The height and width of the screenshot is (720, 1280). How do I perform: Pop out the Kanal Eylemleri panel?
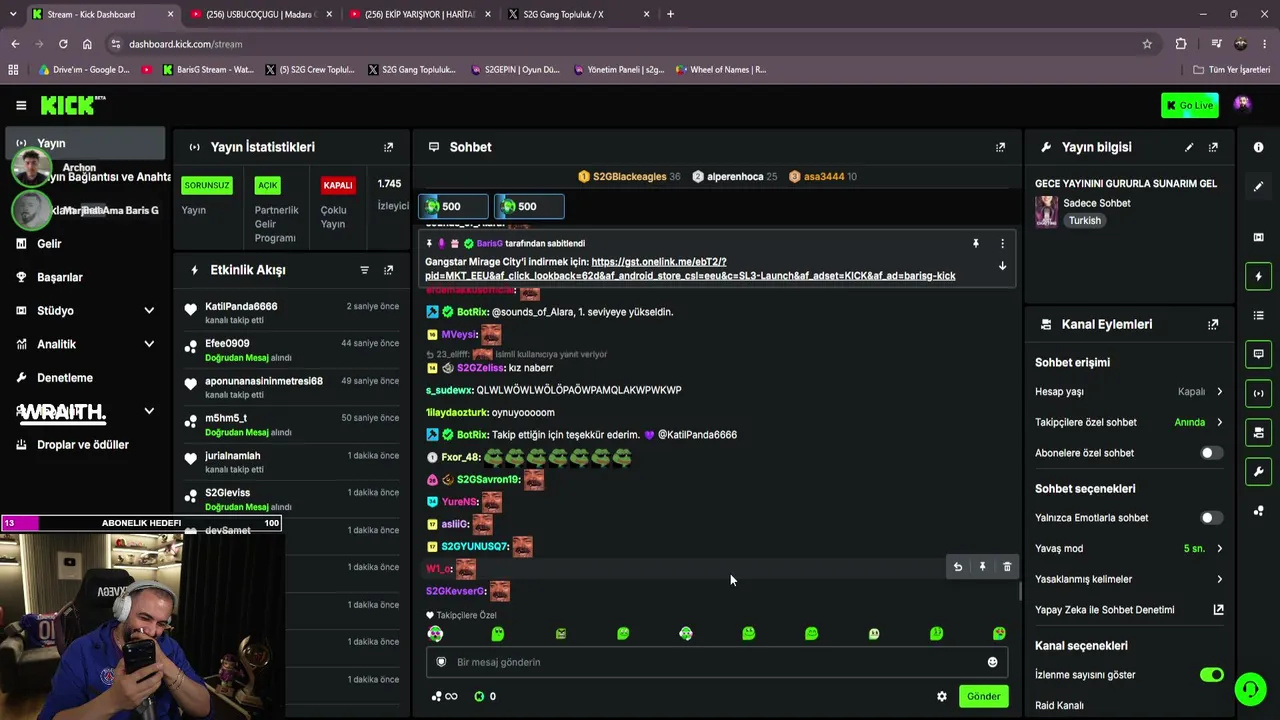1213,324
